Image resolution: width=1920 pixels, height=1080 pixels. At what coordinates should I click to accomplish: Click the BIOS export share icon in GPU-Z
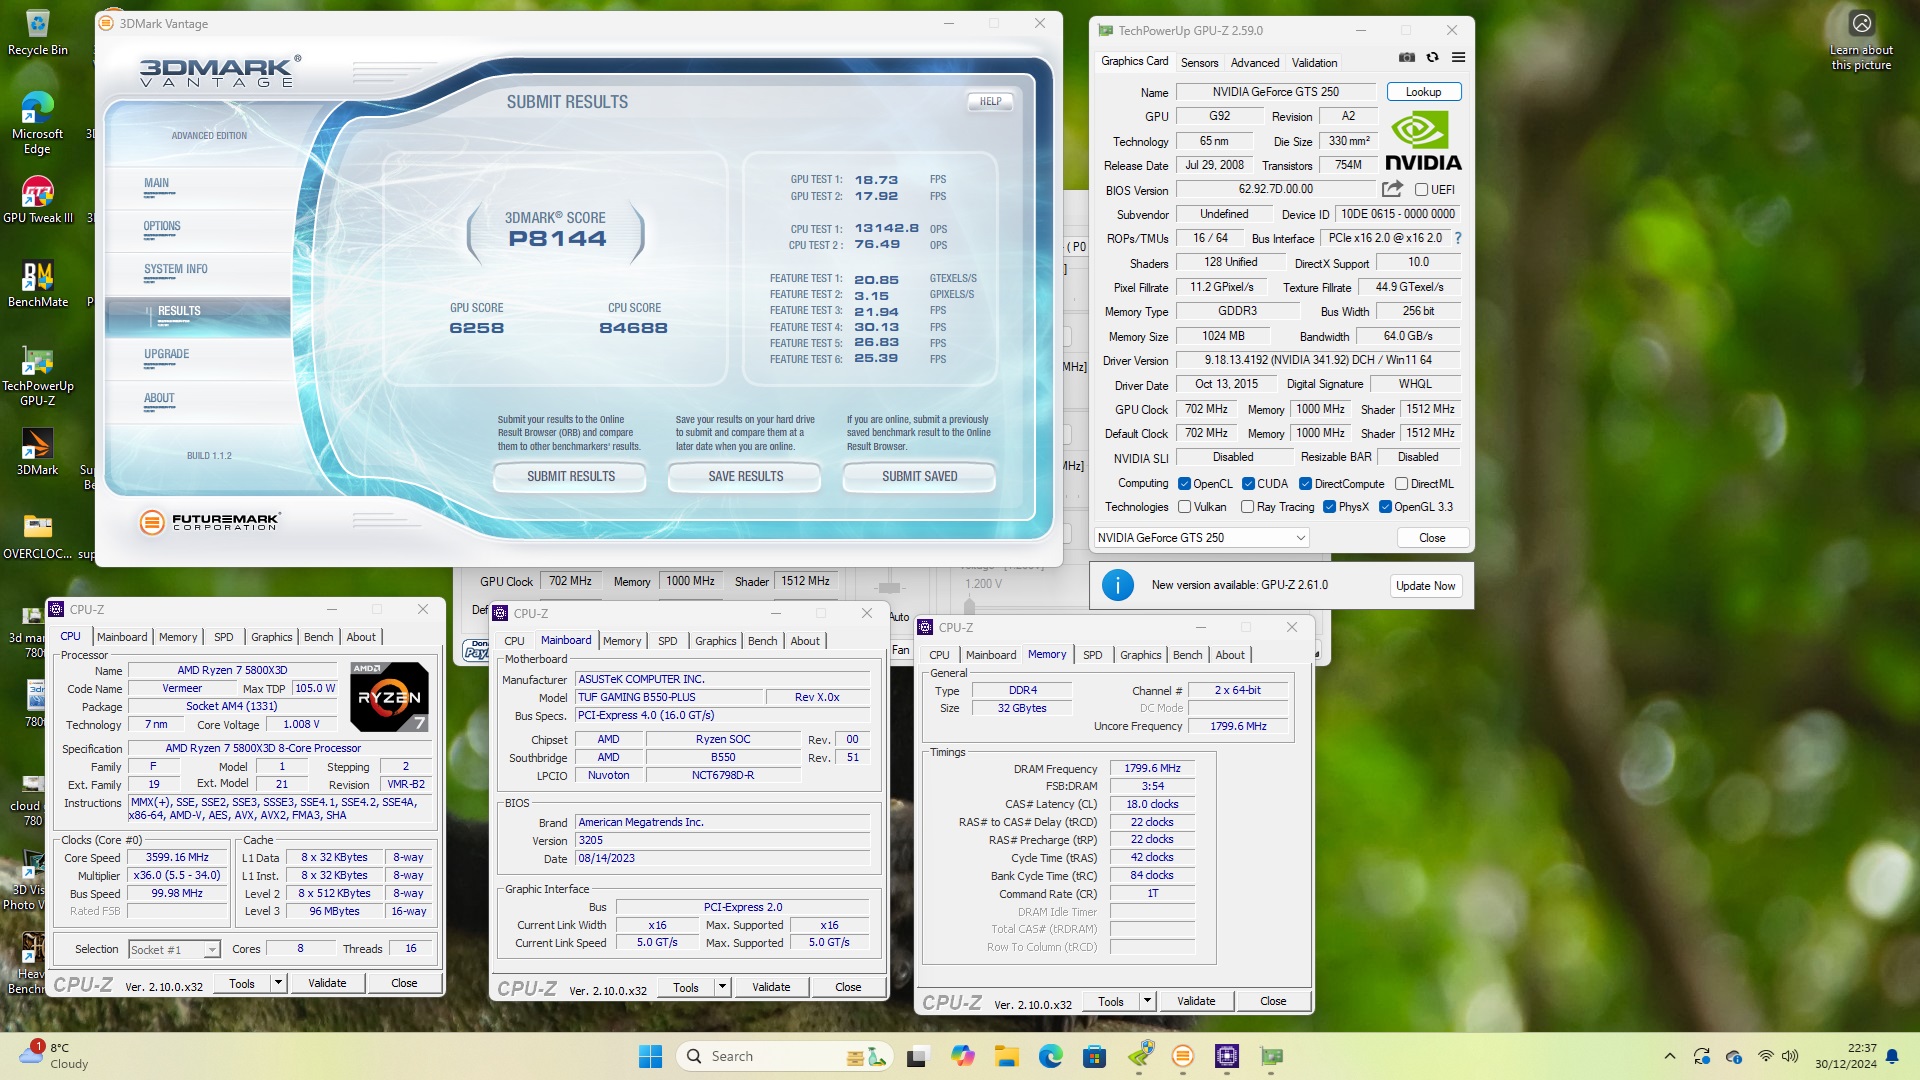point(1392,189)
